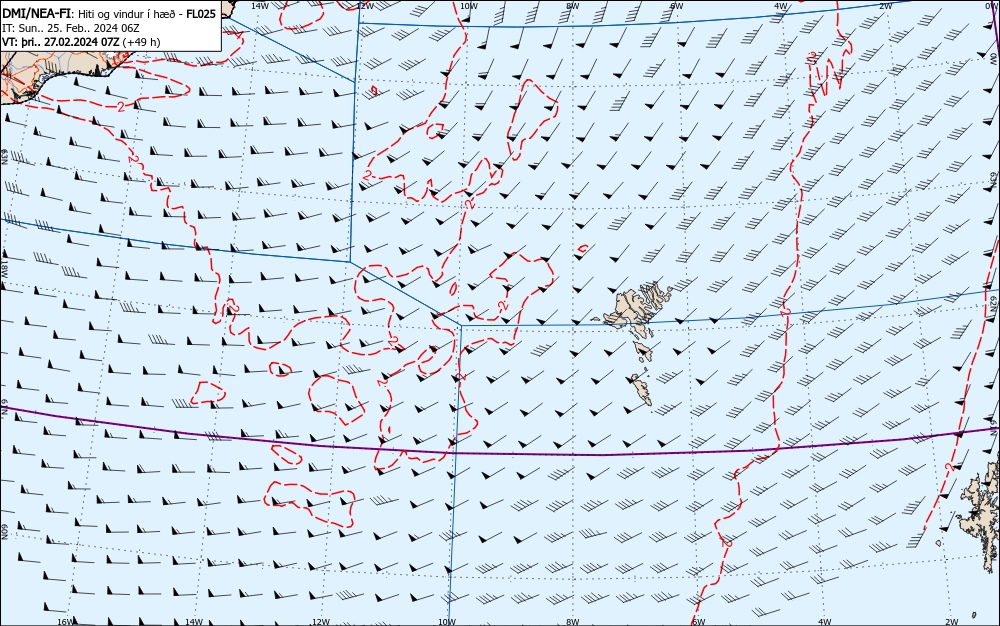Click the '18W' label on the left edge
This screenshot has width=1000, height=626.
click(x=4, y=268)
